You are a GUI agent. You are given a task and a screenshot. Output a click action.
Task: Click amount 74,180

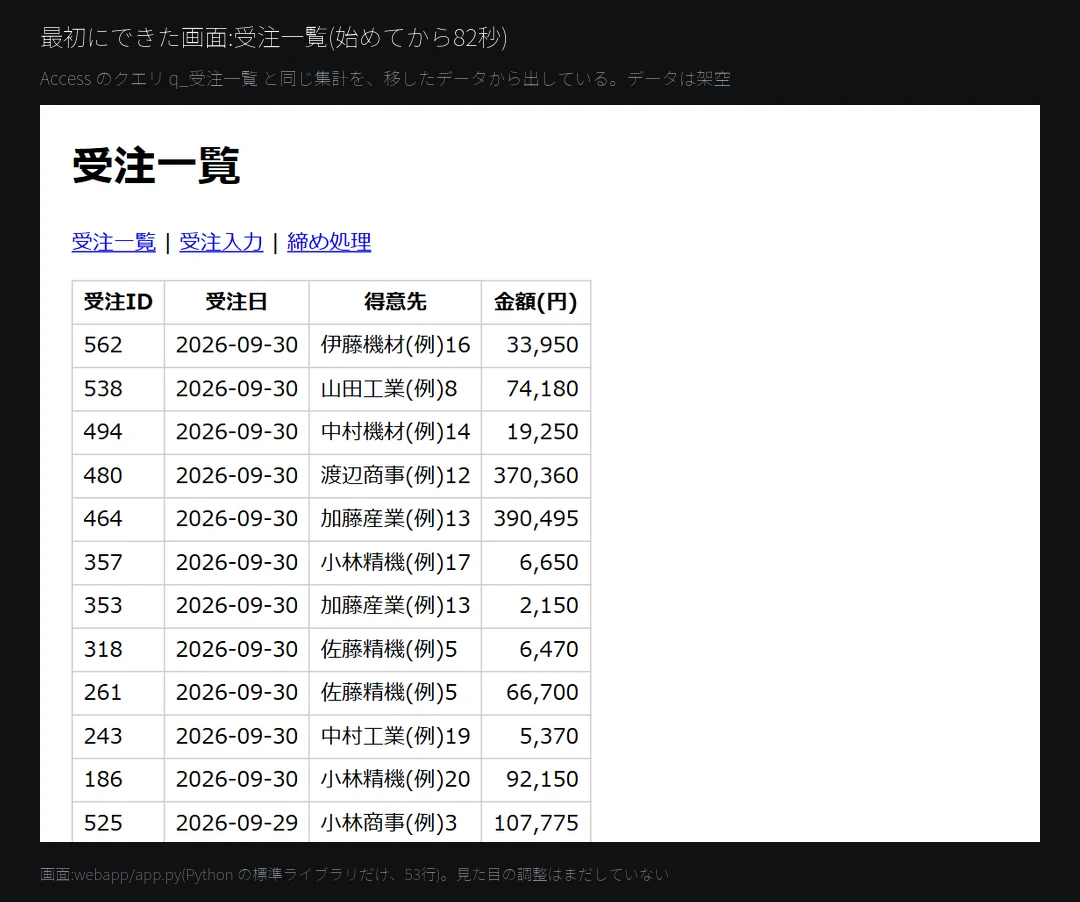536,388
